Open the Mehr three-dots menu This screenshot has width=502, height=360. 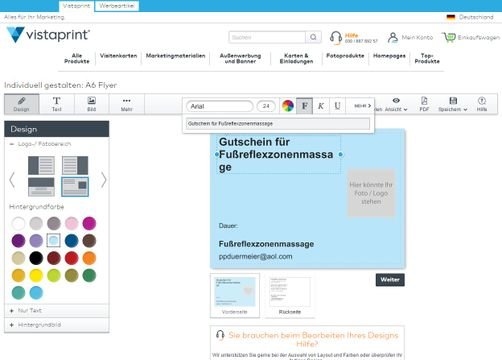127,104
